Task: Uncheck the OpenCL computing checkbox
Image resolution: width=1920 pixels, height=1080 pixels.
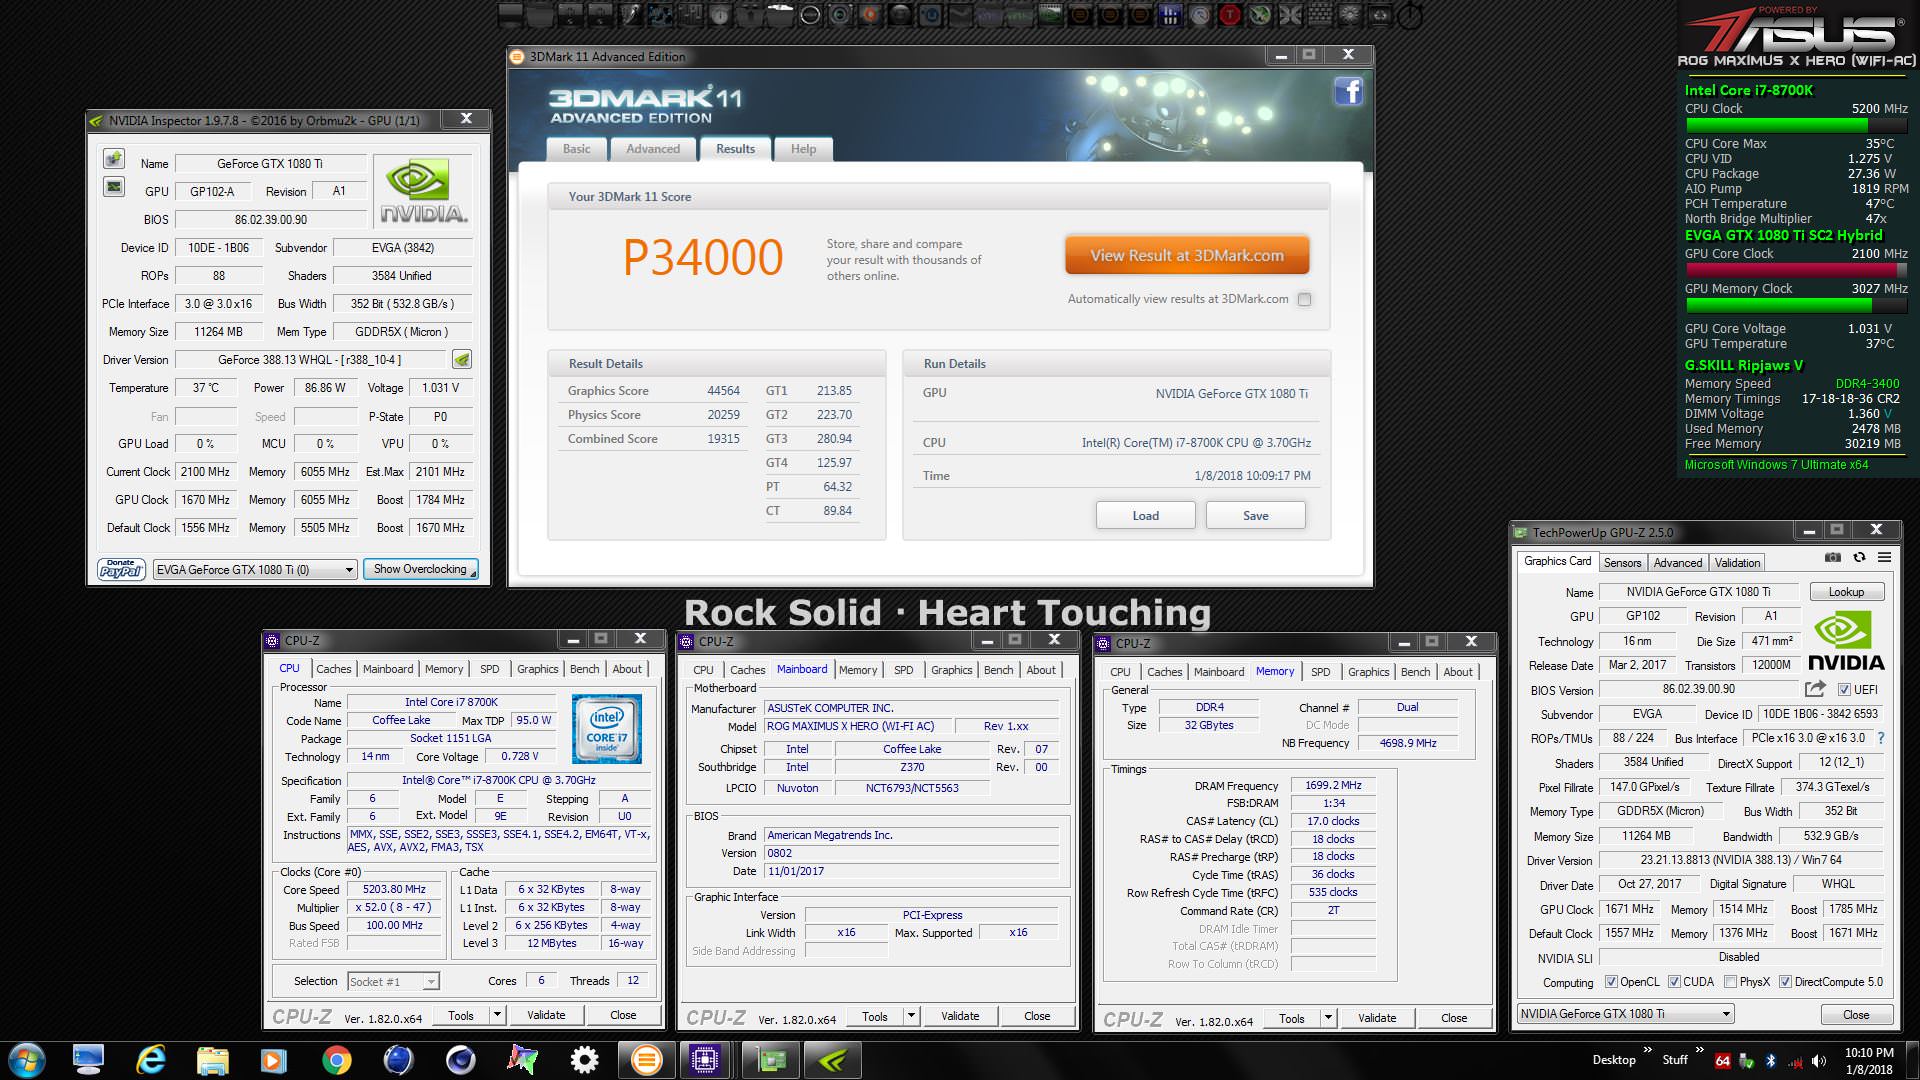Action: [1611, 982]
